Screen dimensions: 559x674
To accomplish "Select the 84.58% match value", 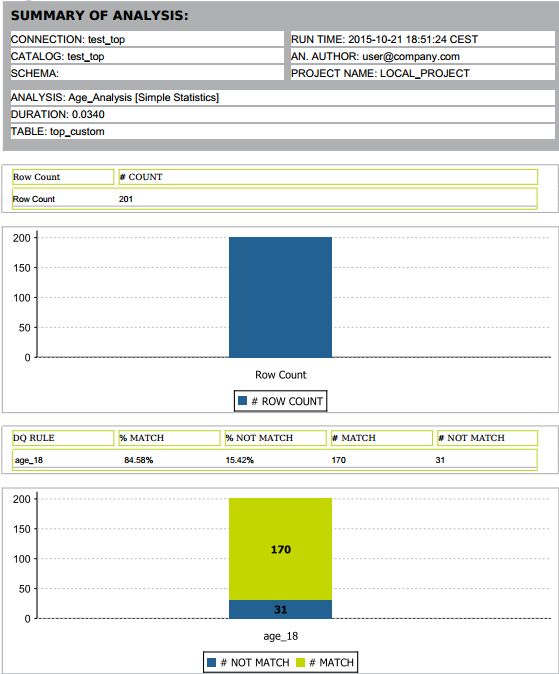I will pos(138,460).
